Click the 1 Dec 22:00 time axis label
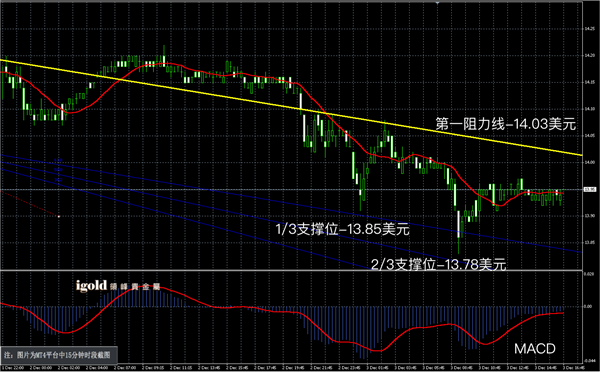600x372 pixels. pos(13,368)
